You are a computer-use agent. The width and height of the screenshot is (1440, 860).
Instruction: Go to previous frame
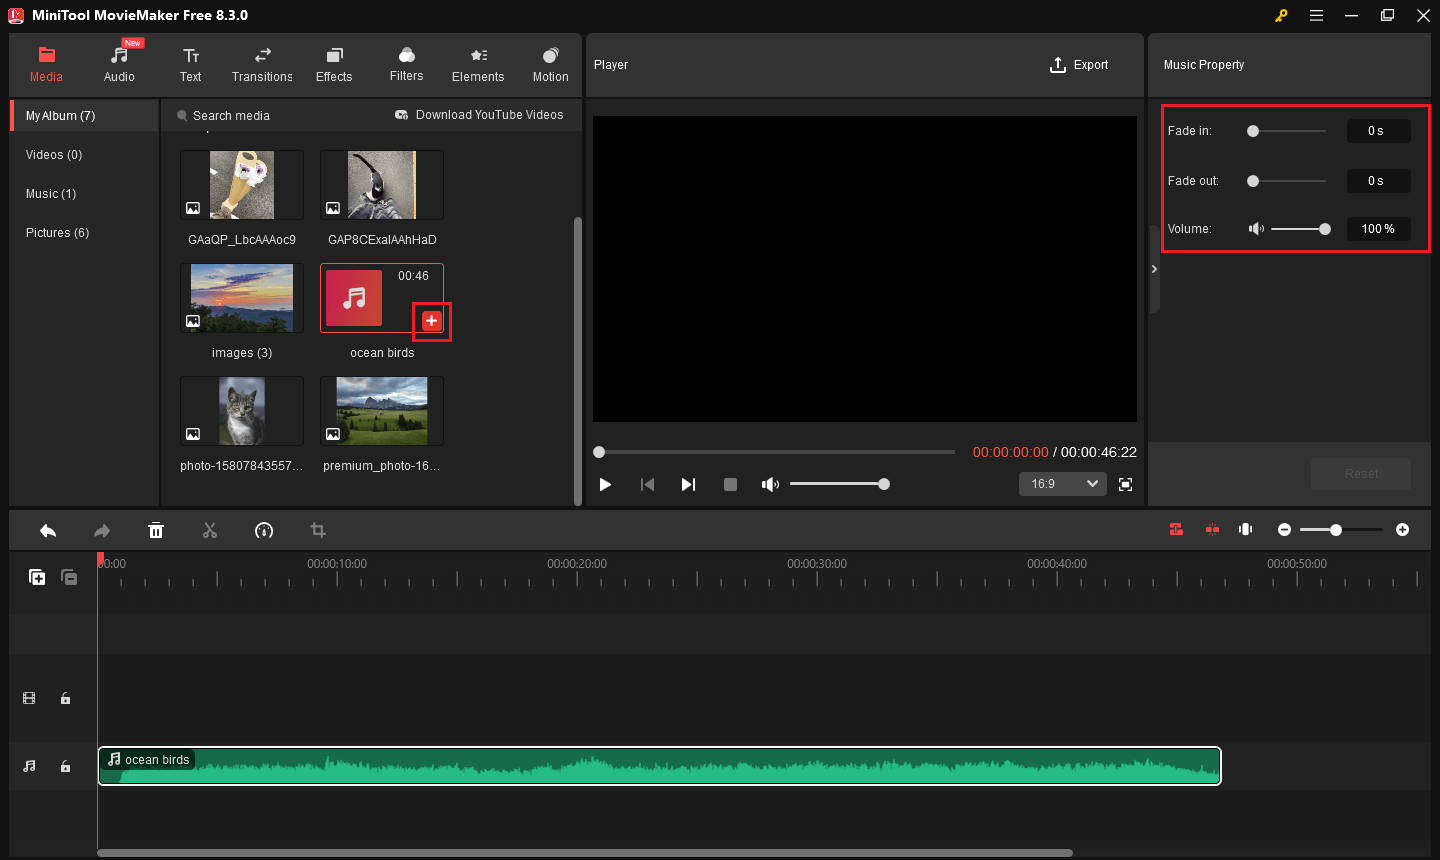(x=647, y=484)
